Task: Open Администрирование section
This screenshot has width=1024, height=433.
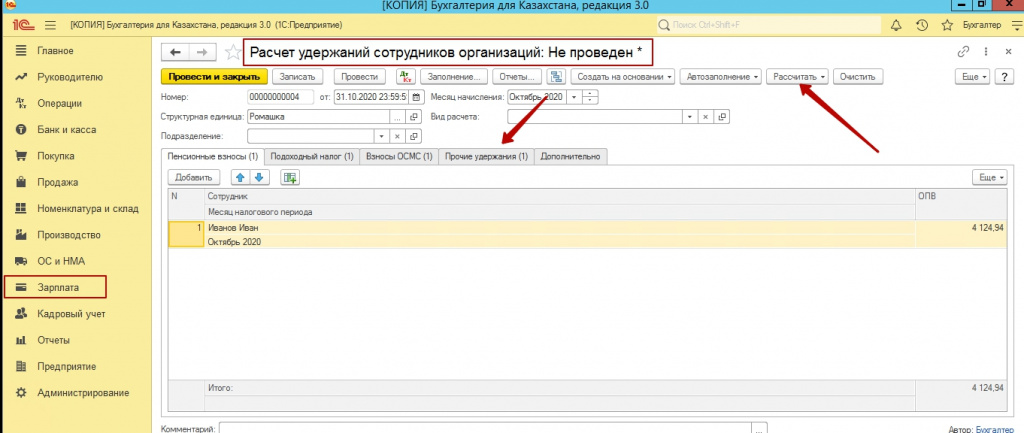Action: pos(83,393)
